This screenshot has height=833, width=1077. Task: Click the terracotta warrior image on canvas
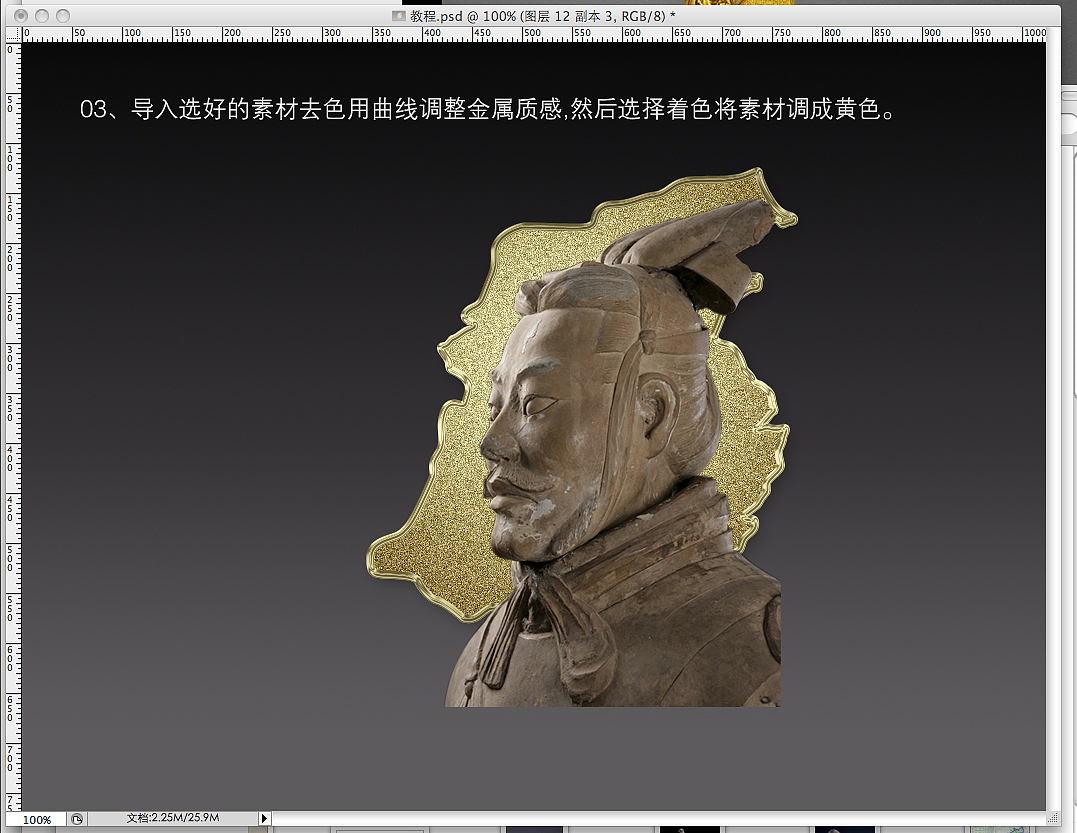click(x=613, y=453)
